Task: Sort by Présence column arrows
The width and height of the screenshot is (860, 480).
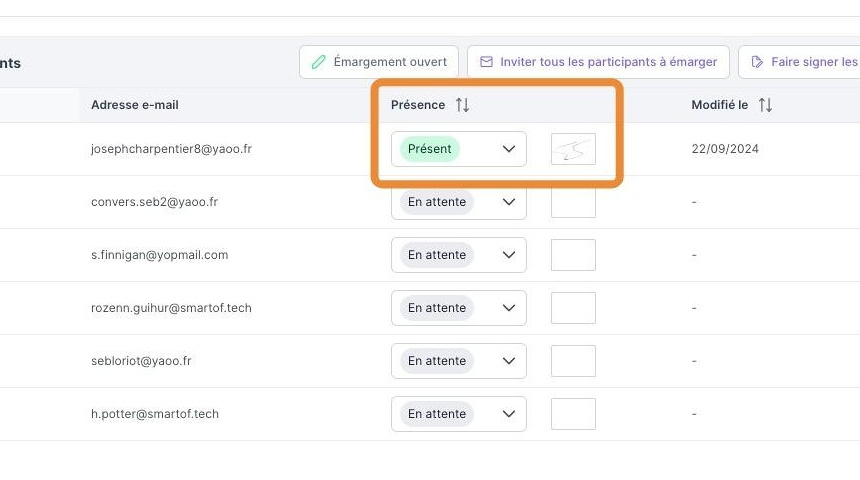Action: pyautogui.click(x=462, y=105)
